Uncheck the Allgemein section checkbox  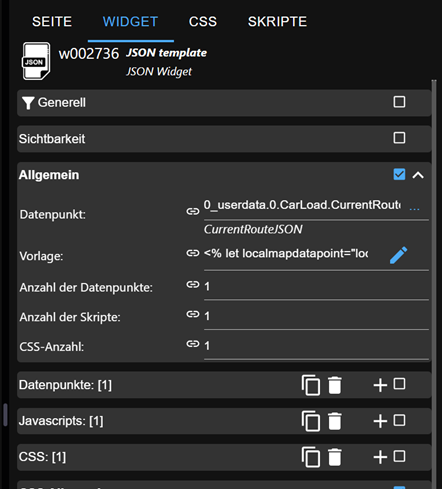[399, 174]
